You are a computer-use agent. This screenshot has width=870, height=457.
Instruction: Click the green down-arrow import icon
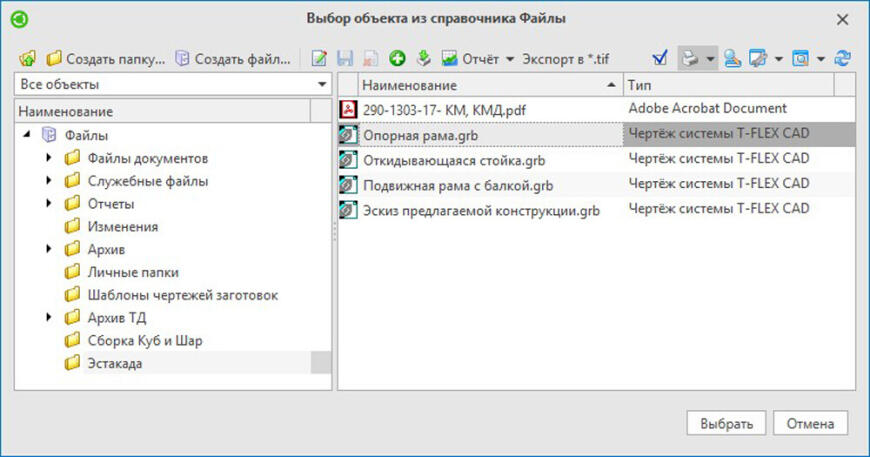coord(423,58)
